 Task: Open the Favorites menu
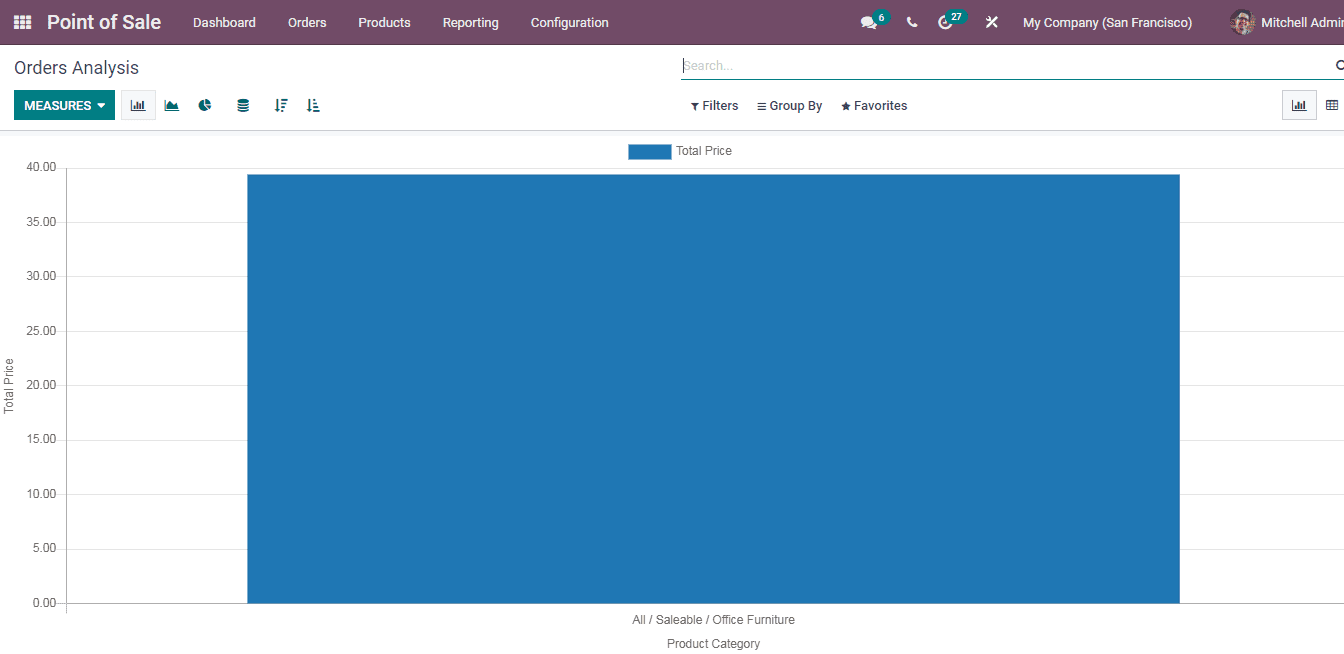[x=873, y=105]
